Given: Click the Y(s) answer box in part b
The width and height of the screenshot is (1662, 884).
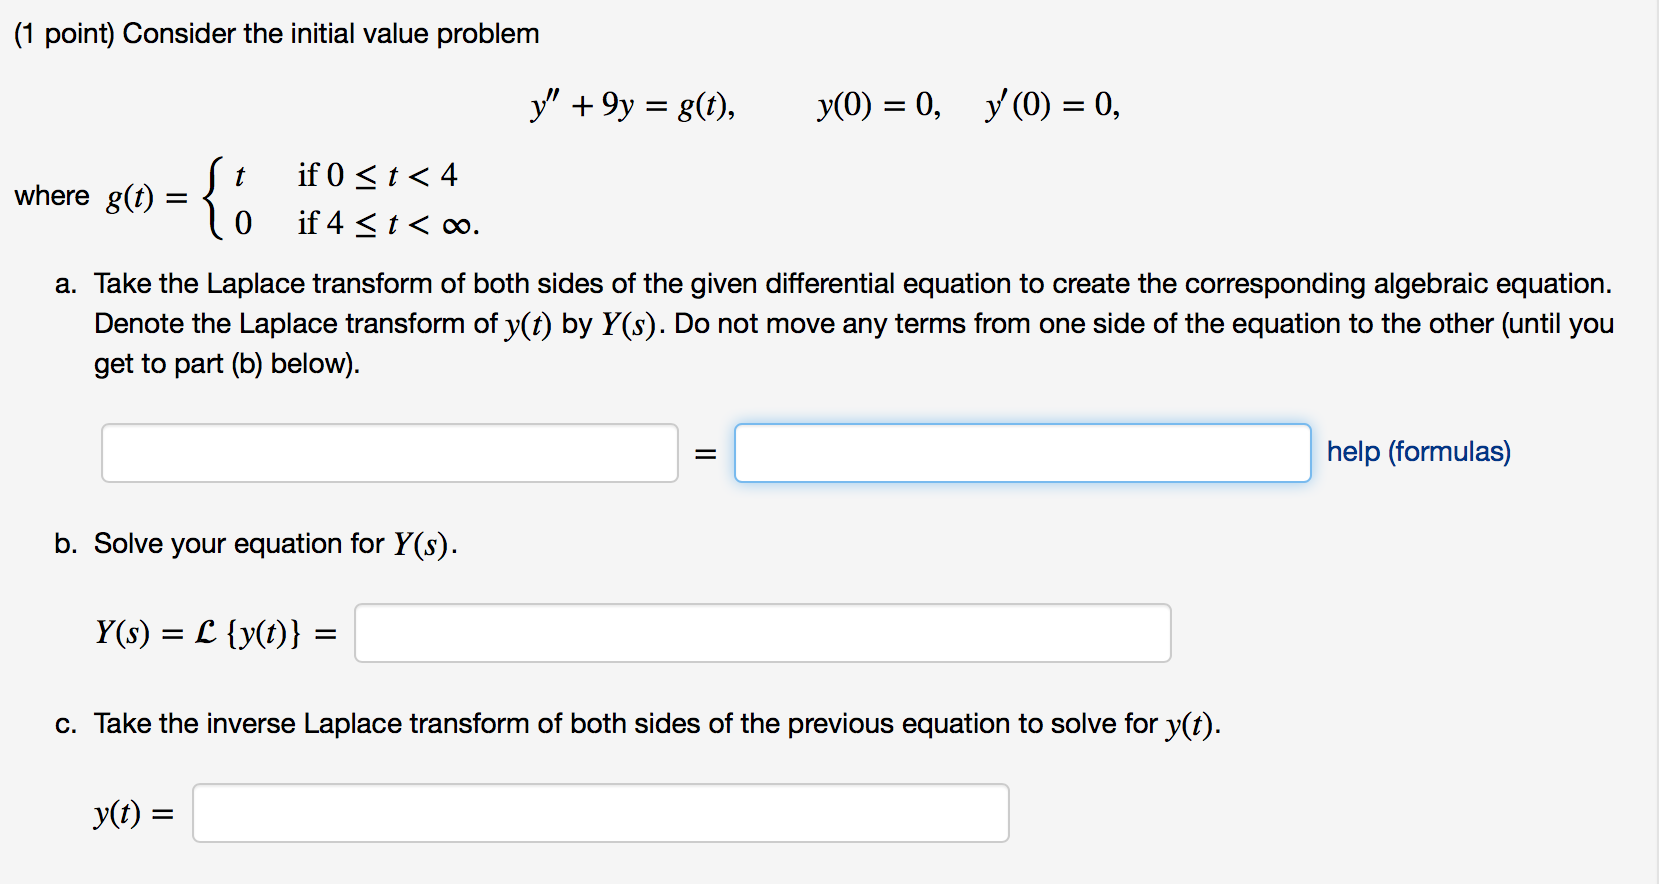Looking at the screenshot, I should pos(760,632).
